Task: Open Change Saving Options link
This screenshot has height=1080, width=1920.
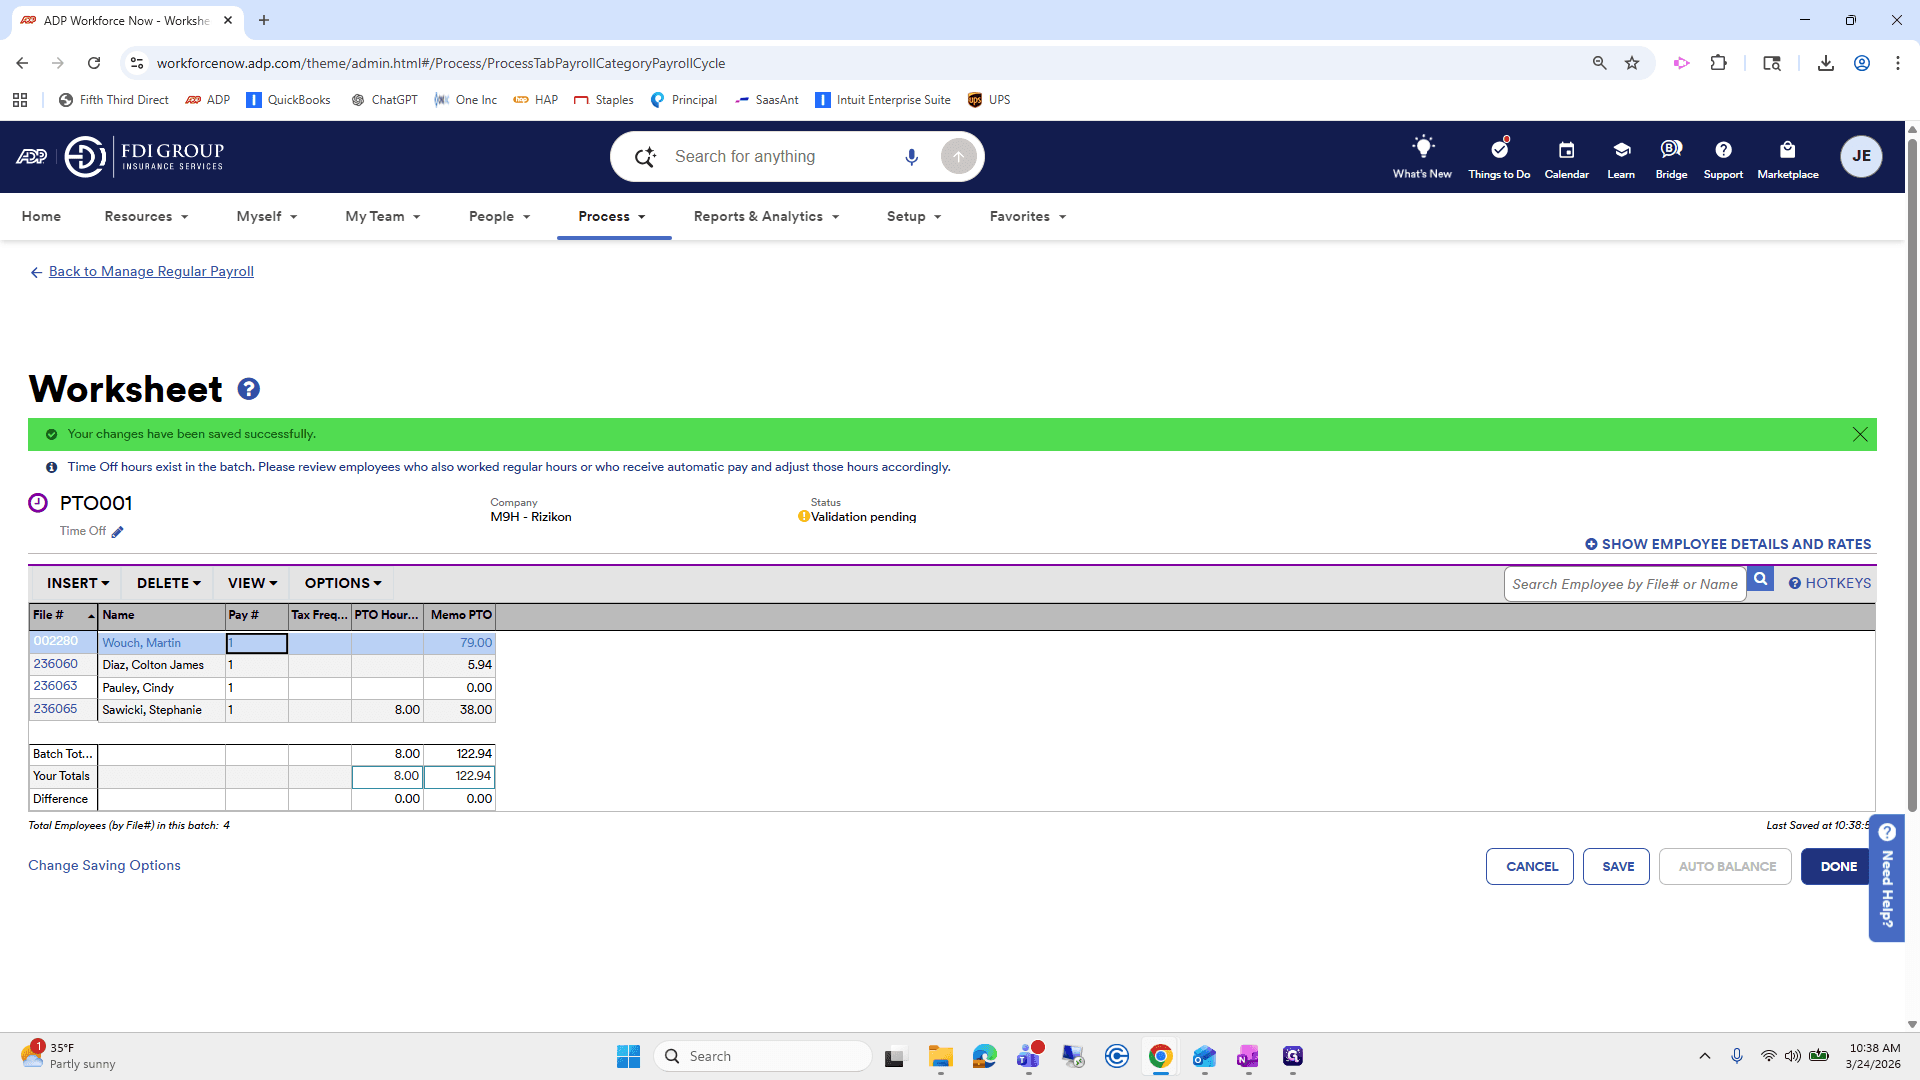Action: coord(104,866)
